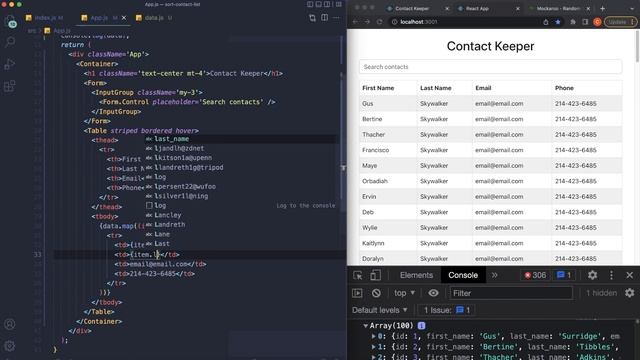Open the browser Extensions puzzle menu

pos(573,22)
